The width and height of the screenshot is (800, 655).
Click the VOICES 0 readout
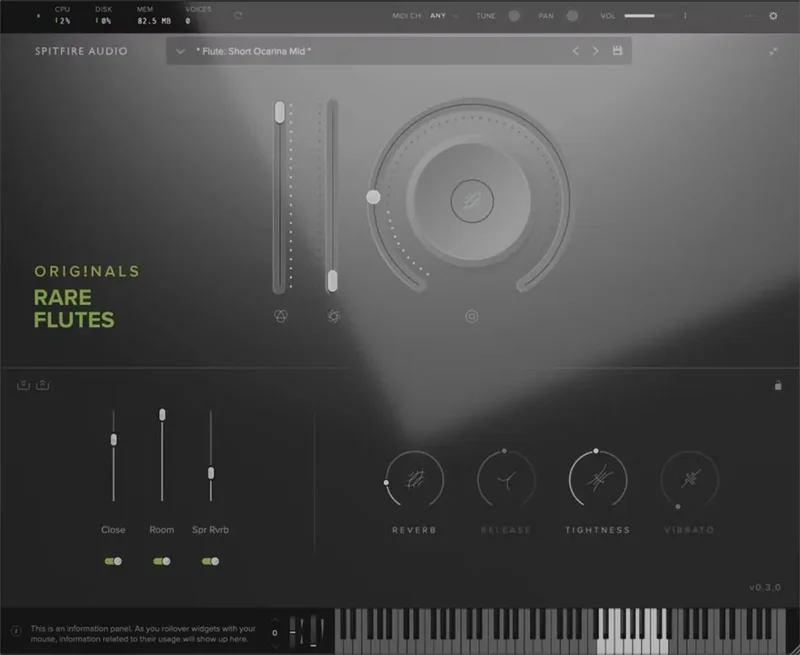(198, 16)
